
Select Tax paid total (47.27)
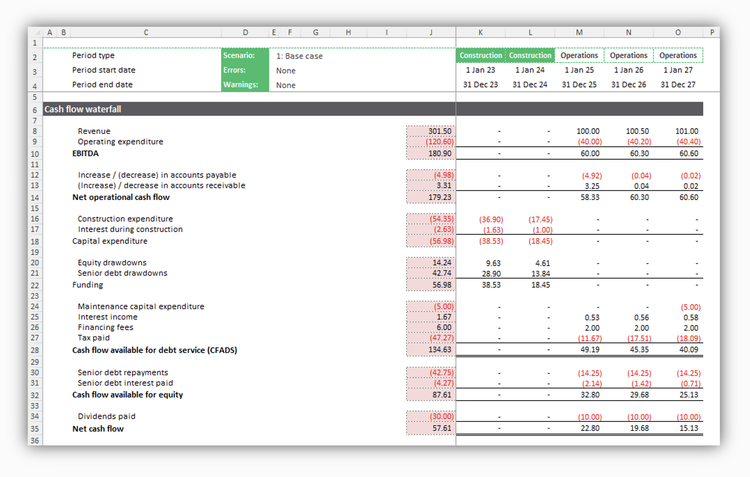coord(430,338)
